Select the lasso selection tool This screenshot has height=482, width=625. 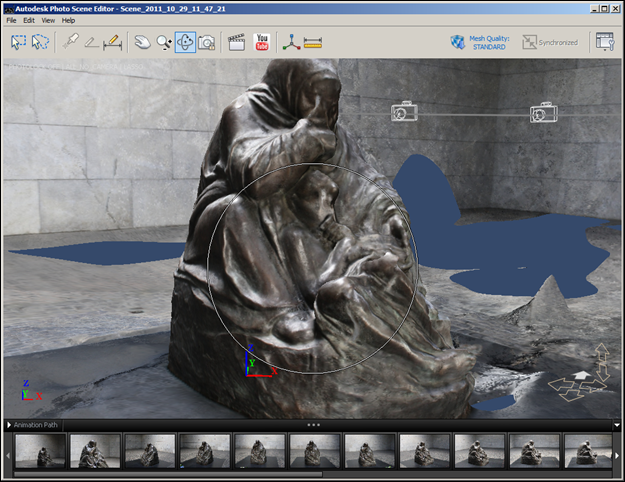coord(40,42)
